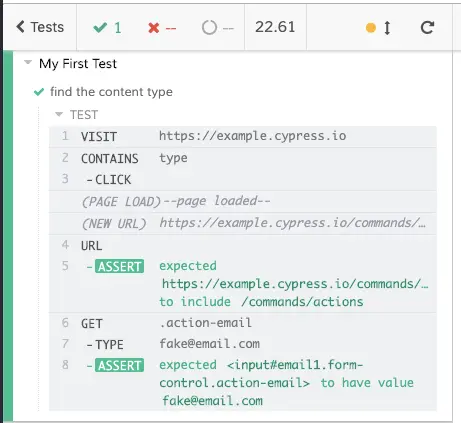The height and width of the screenshot is (423, 461).
Task: Click the green passed tests checkmark
Action: pyautogui.click(x=100, y=28)
